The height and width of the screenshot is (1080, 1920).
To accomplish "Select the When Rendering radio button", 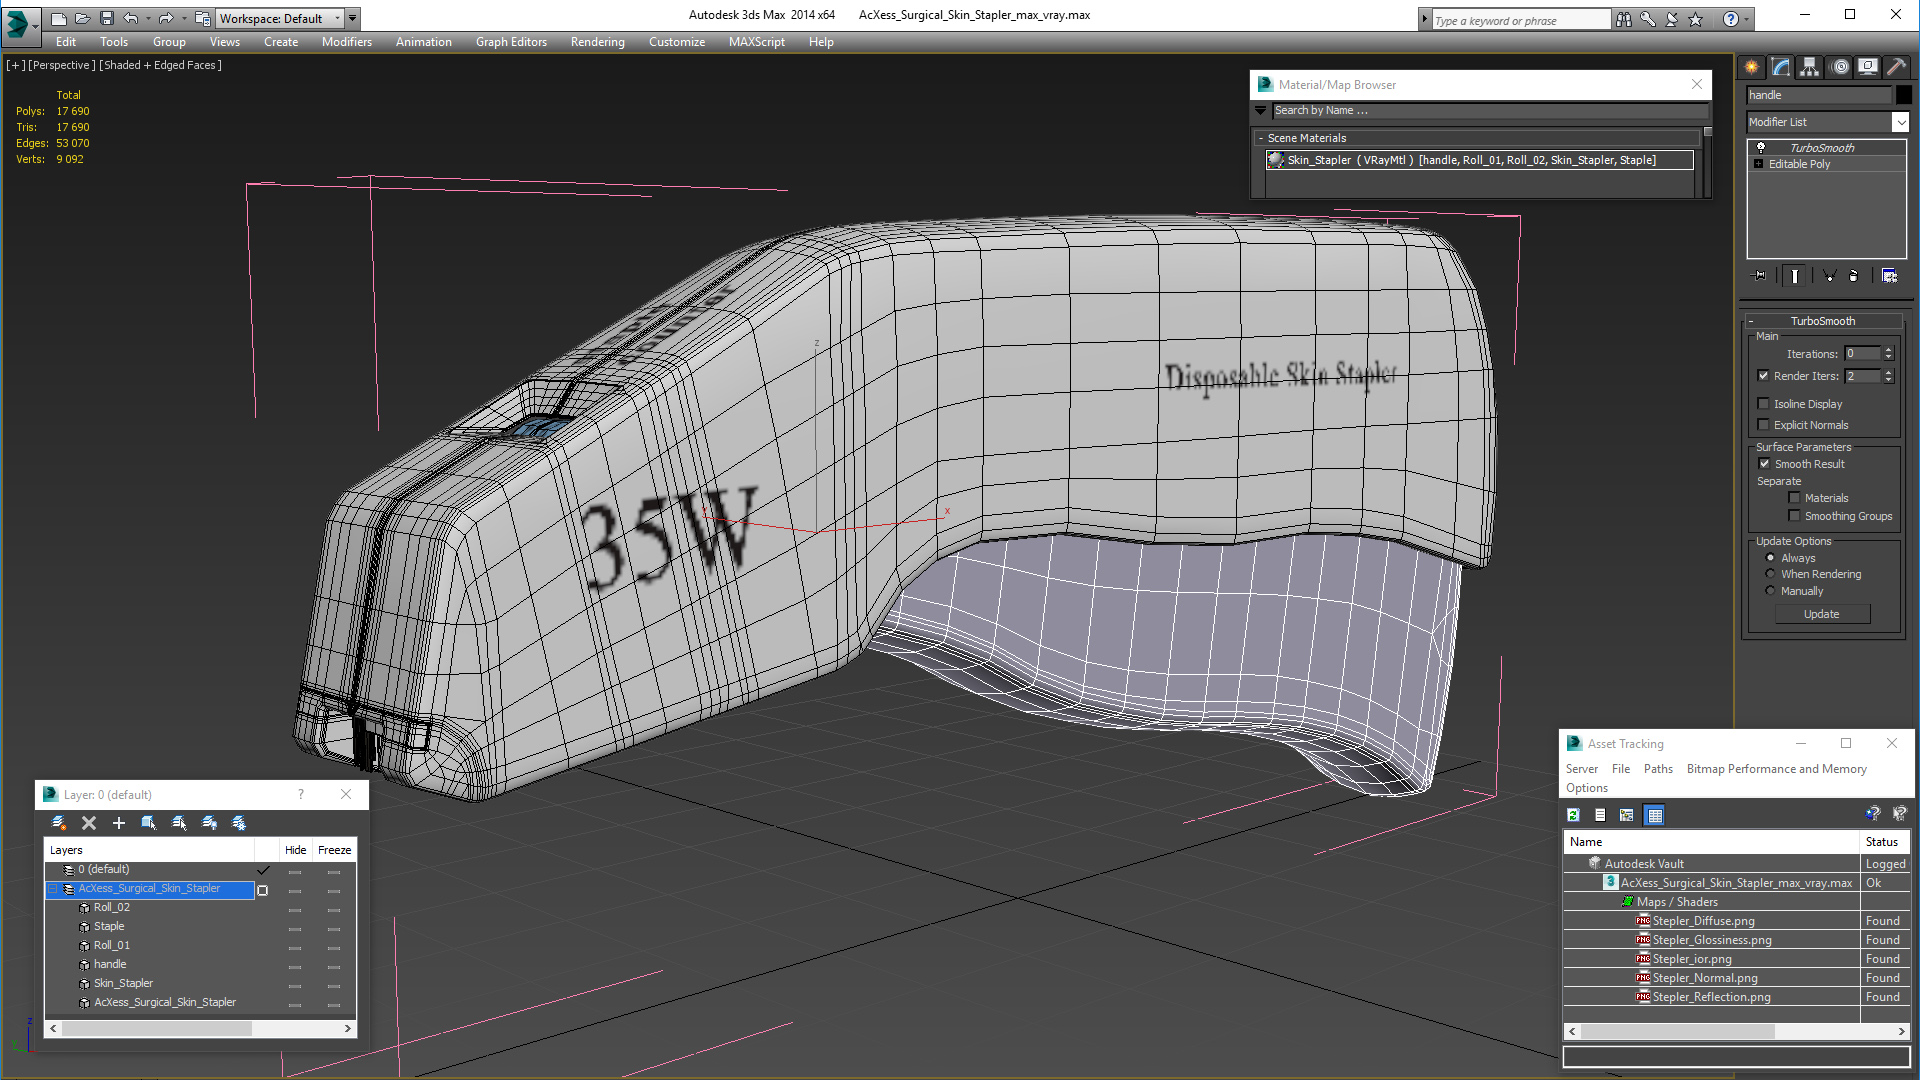I will [x=1770, y=574].
